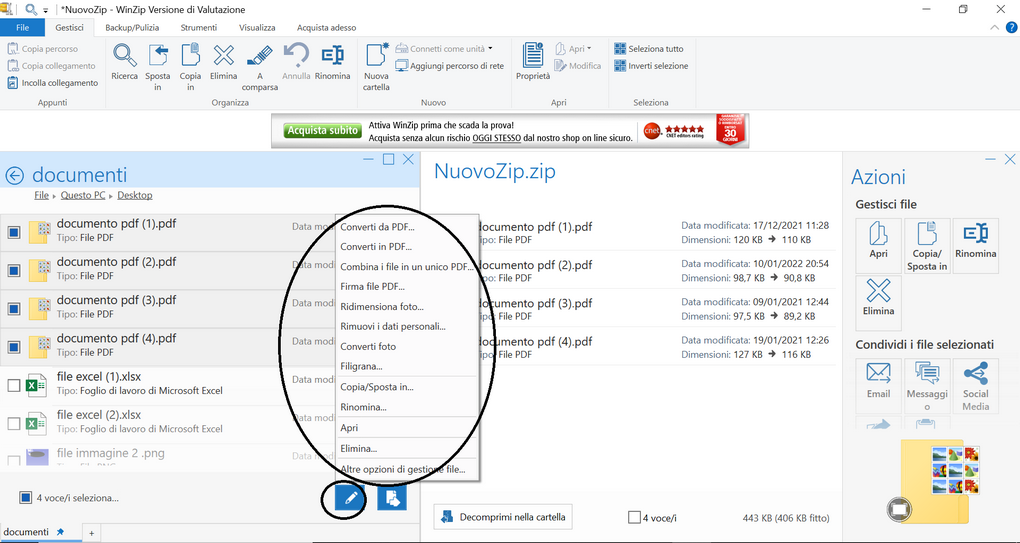Image resolution: width=1020 pixels, height=543 pixels.
Task: Choose Filigrana... from the context menu
Action: point(407,367)
